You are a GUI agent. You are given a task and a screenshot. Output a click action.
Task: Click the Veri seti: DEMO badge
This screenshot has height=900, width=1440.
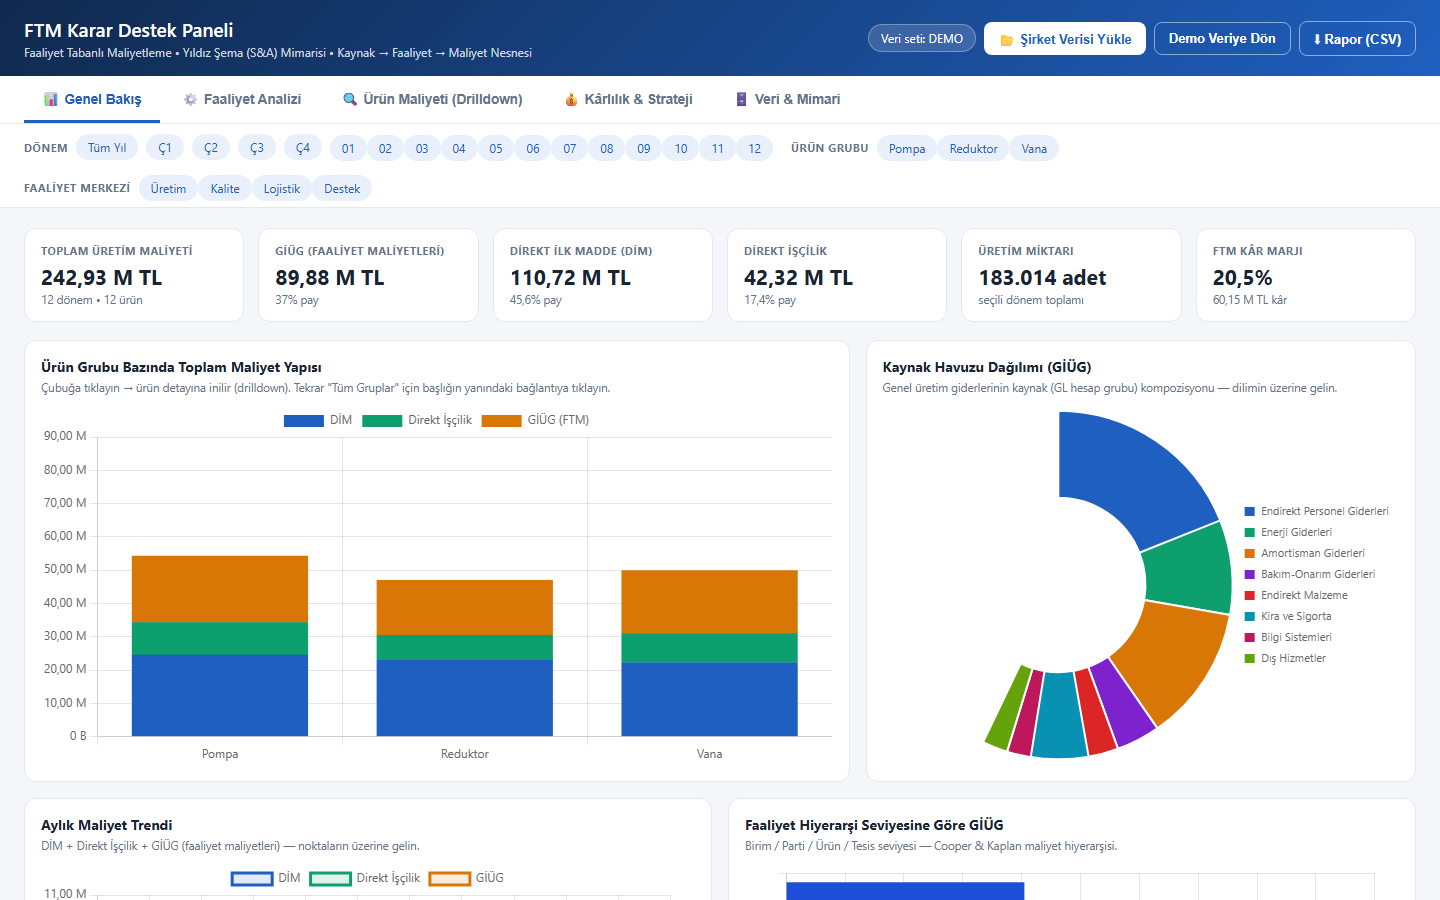(x=922, y=39)
